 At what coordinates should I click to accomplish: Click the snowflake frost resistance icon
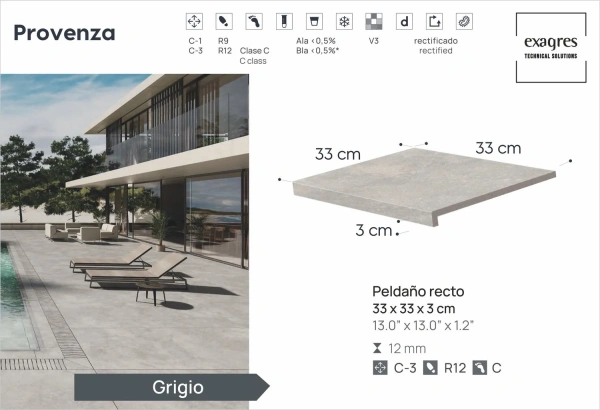[x=343, y=21]
